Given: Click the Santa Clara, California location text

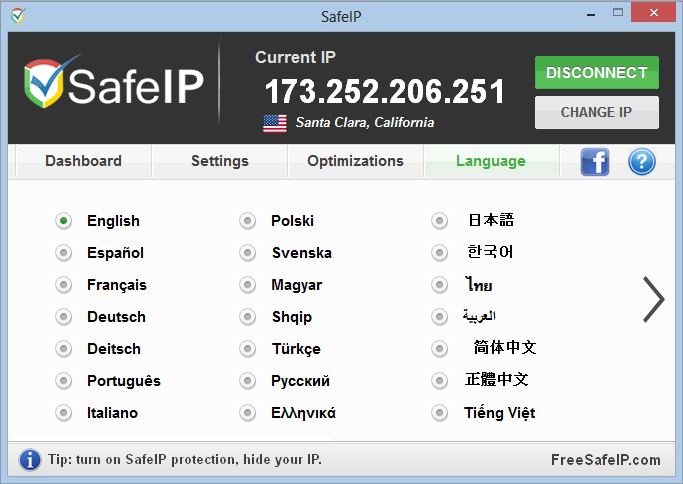Looking at the screenshot, I should click(365, 122).
